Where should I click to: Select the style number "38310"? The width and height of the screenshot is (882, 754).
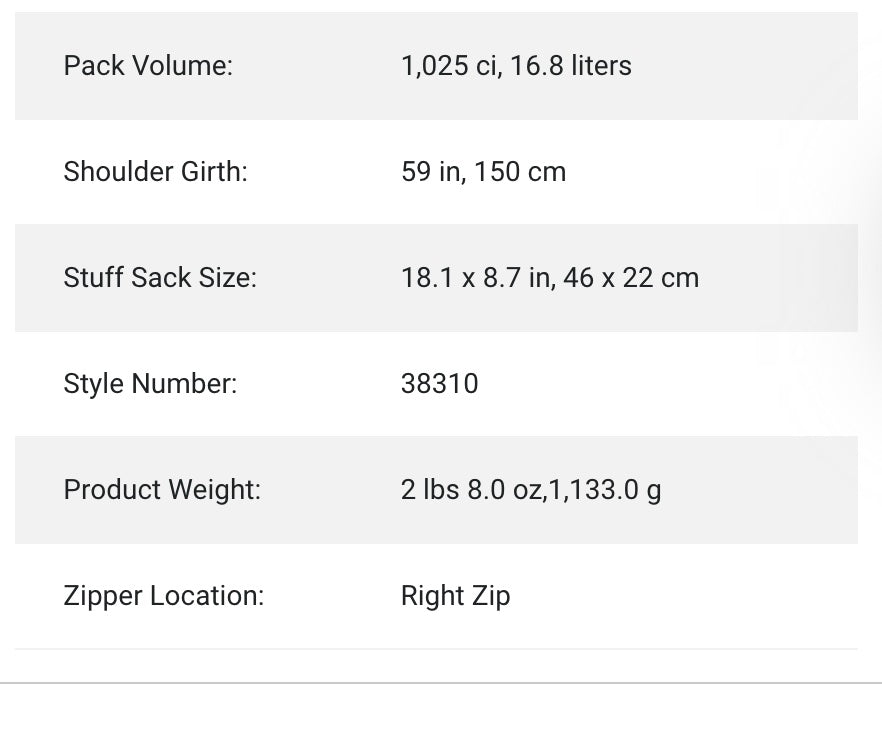[439, 384]
